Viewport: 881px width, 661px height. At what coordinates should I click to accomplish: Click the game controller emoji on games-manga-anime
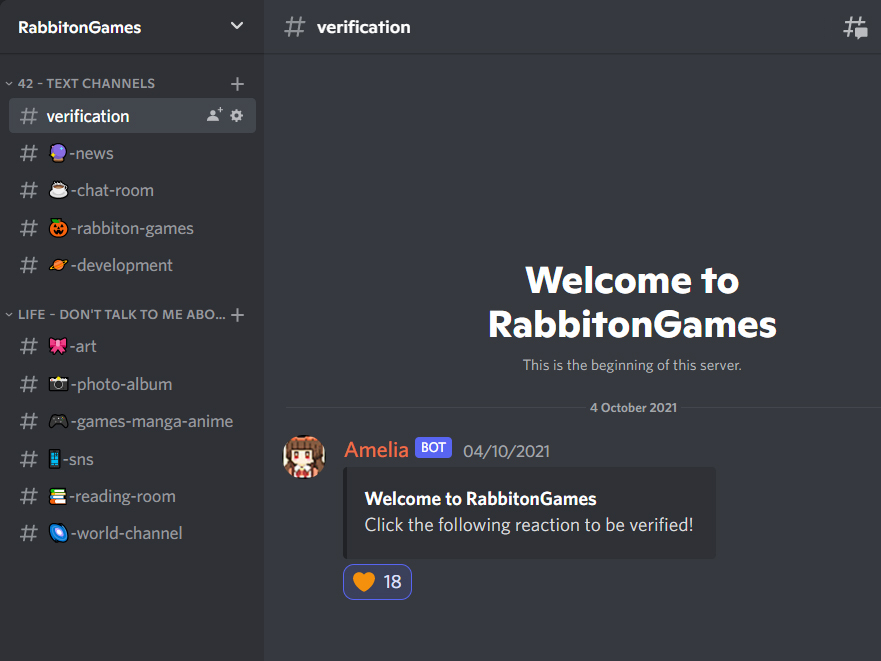point(58,422)
